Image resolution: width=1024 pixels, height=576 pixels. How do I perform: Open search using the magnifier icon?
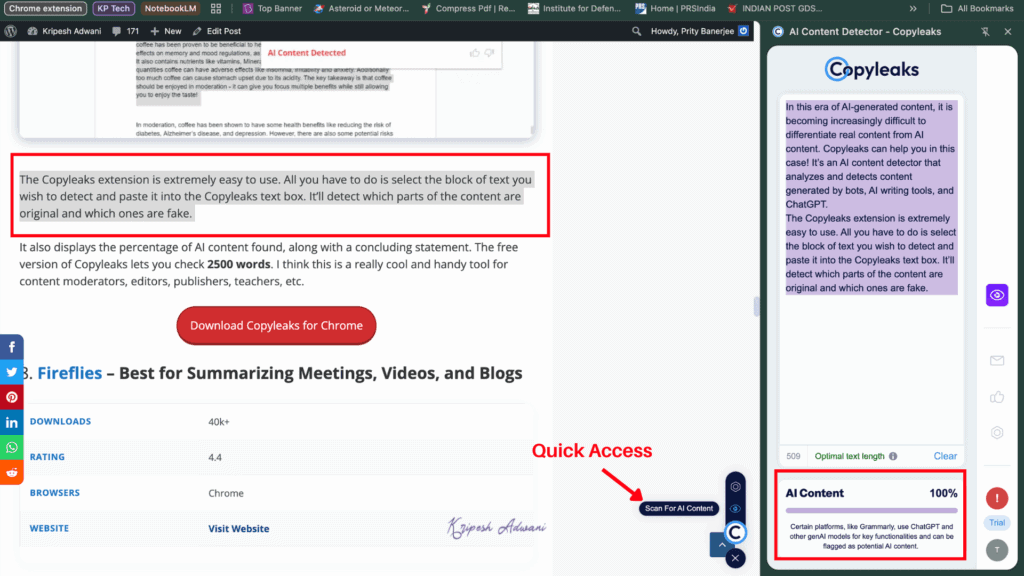click(636, 31)
